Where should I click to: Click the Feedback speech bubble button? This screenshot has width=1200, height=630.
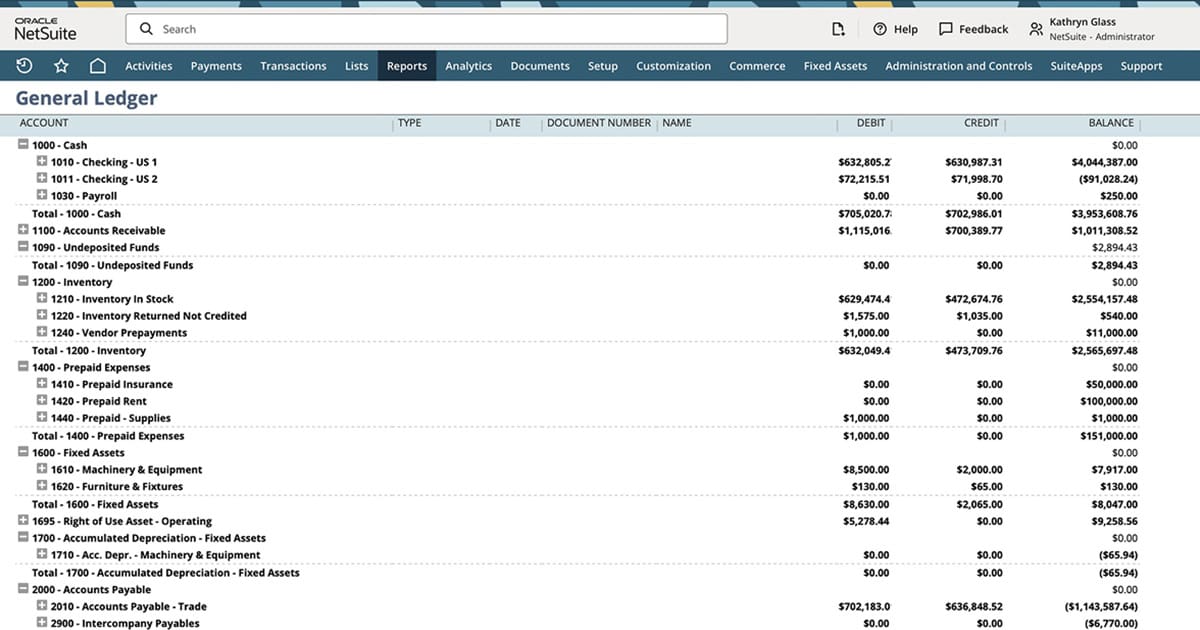tap(973, 29)
